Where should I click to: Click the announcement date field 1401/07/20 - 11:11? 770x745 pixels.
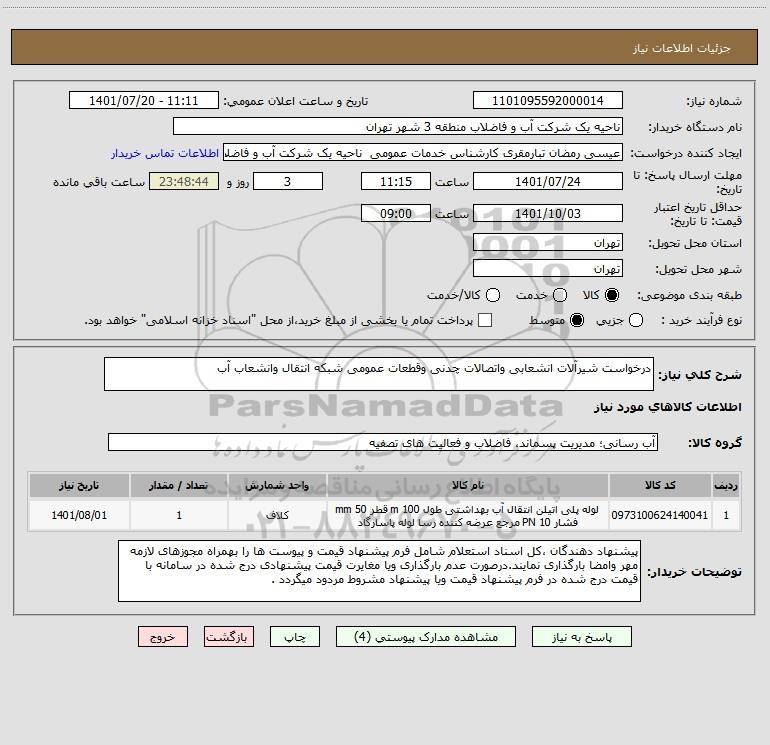click(144, 101)
